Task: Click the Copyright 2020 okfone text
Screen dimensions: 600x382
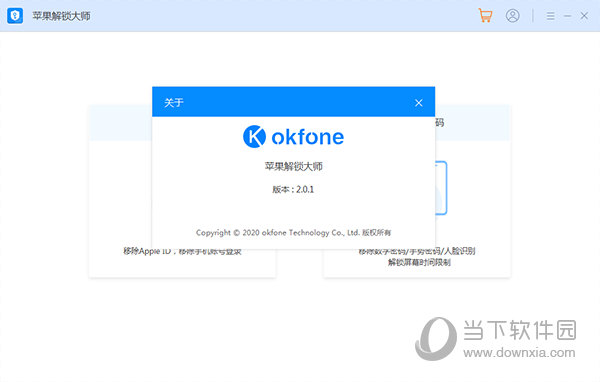Action: pos(293,233)
